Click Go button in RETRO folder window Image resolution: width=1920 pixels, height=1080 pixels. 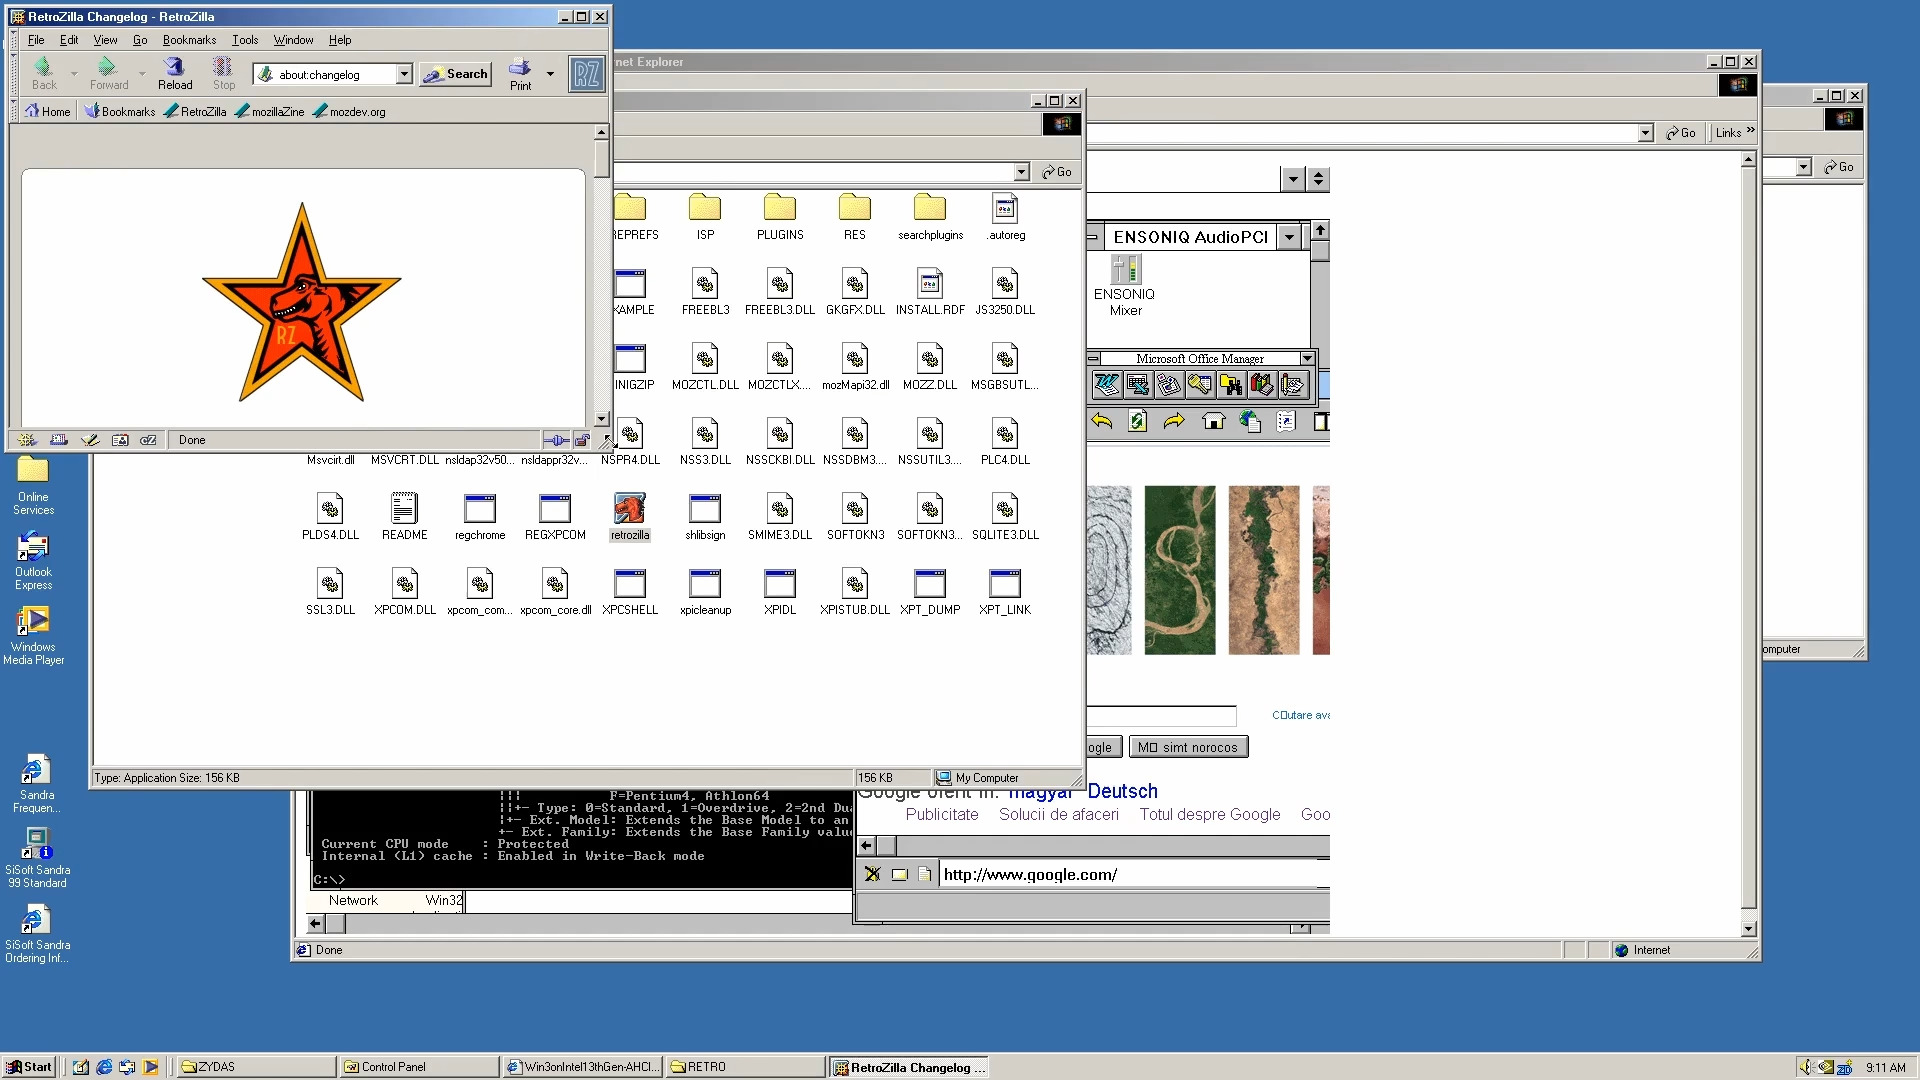click(1057, 172)
